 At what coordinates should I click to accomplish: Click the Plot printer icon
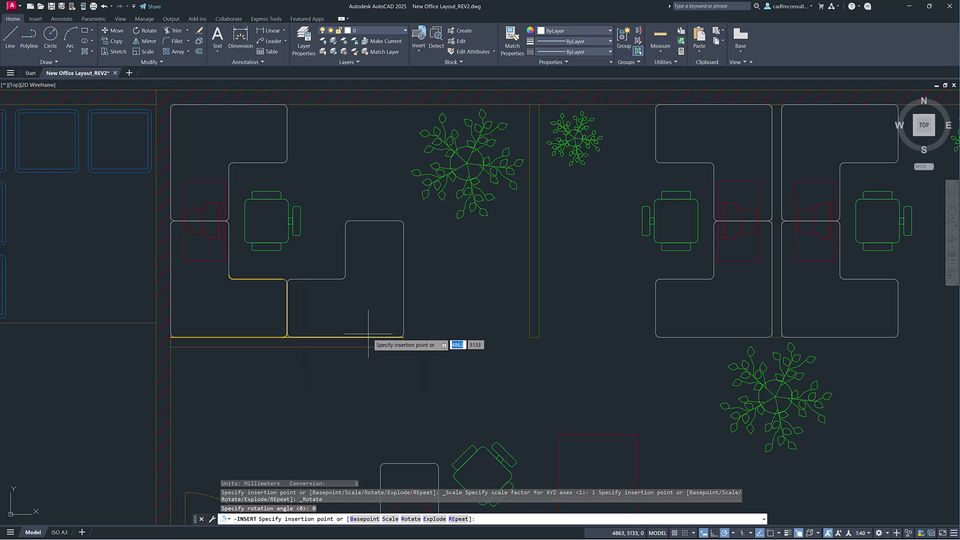[93, 6]
